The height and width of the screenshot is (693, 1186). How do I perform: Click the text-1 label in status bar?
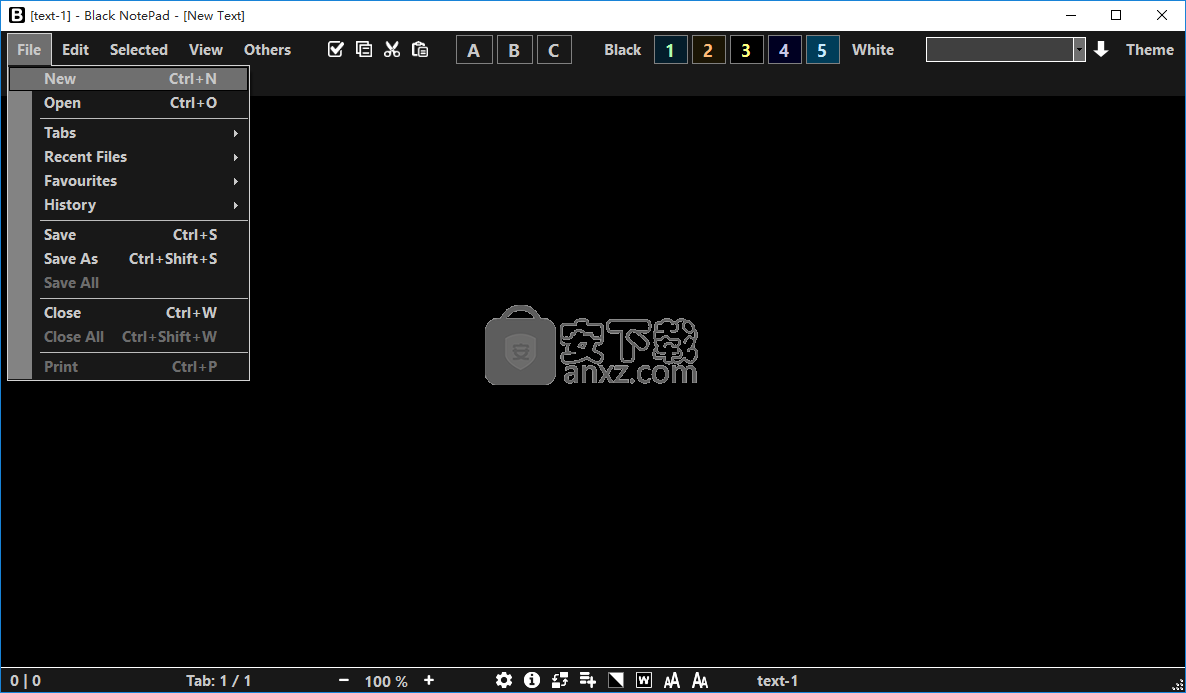[778, 681]
